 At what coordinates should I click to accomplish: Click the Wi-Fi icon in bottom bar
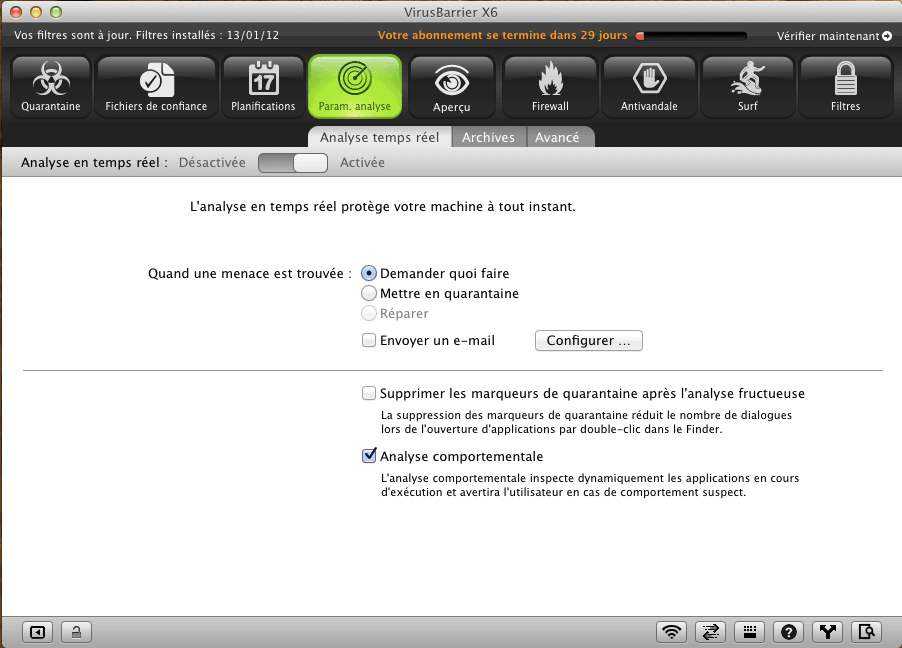(673, 631)
